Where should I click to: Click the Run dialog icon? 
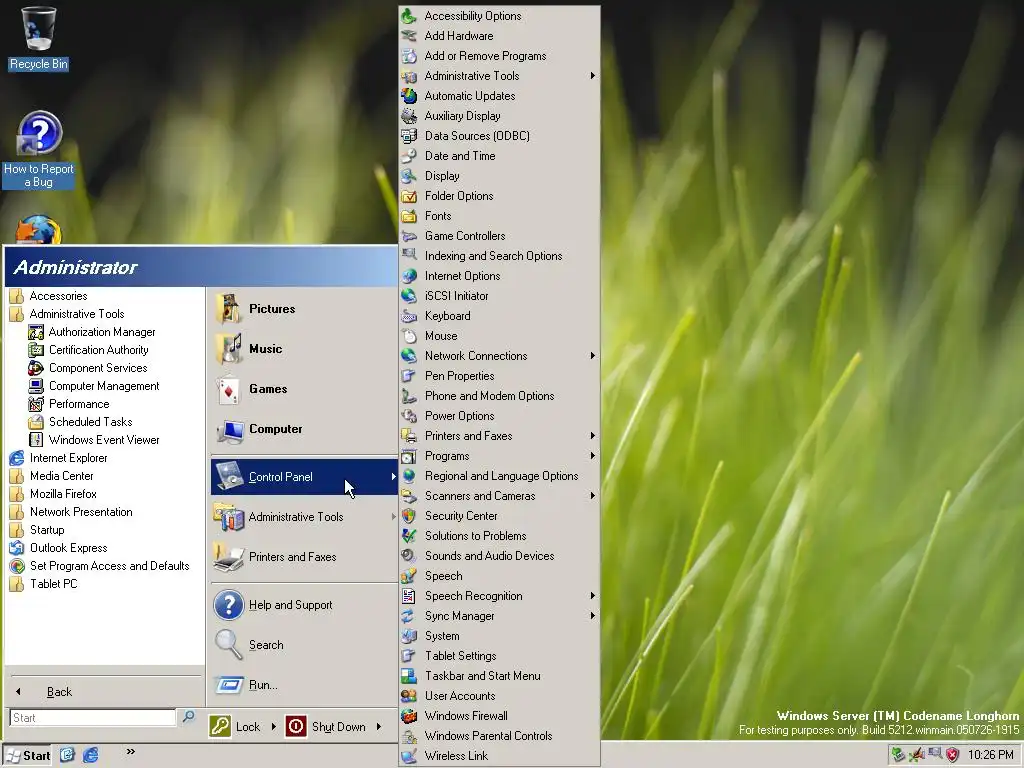(229, 685)
